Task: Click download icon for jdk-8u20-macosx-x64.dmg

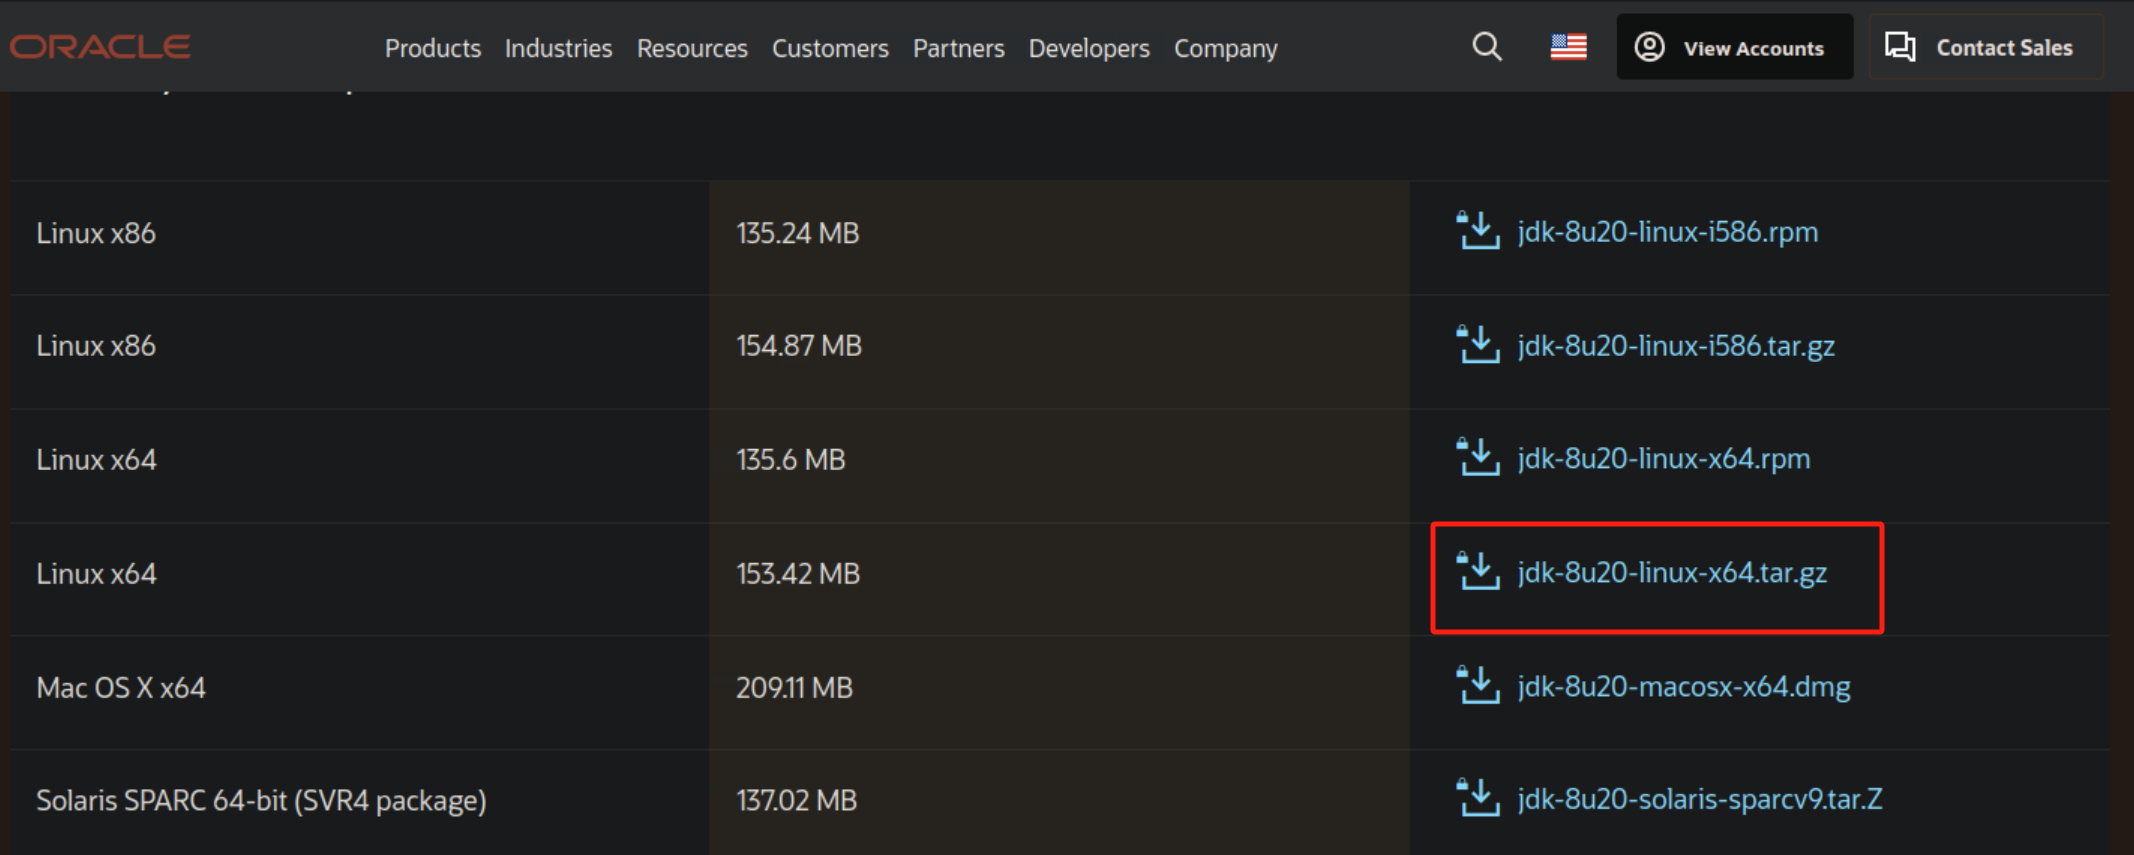Action: 1477,686
